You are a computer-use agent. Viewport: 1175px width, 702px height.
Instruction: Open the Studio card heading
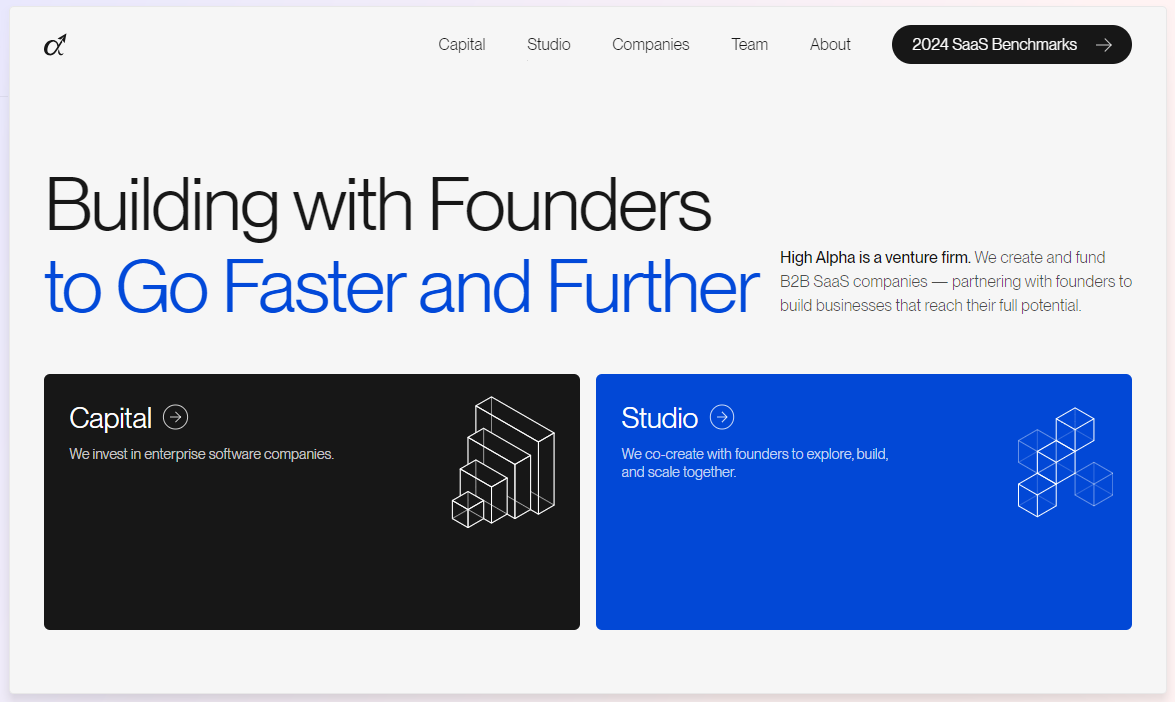[x=659, y=418]
